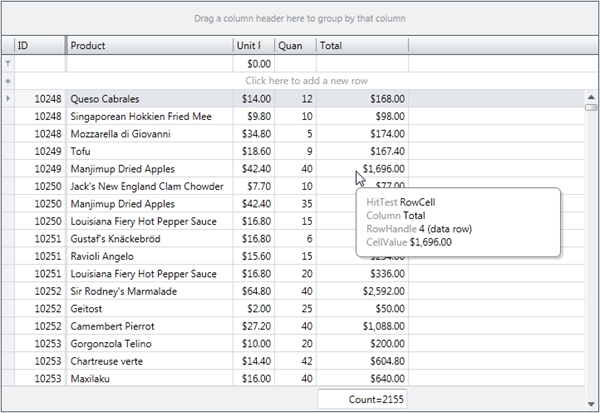Click the $167.40 total cell
600x413 pixels.
[x=362, y=151]
